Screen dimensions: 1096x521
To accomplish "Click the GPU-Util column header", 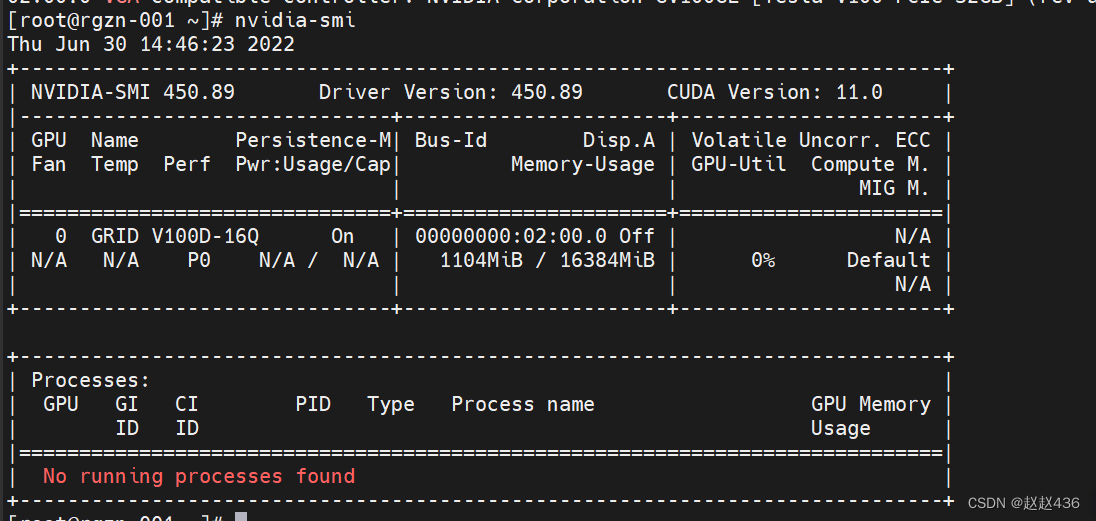I will [x=738, y=164].
